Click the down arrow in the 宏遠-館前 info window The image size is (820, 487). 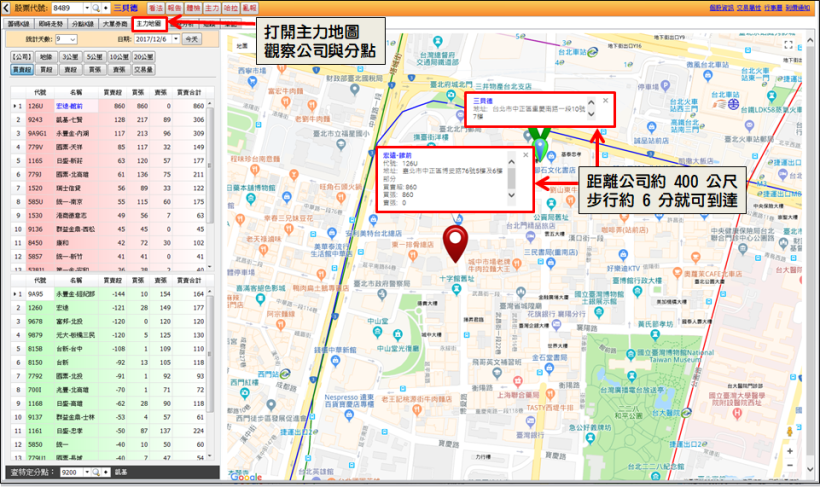[511, 195]
